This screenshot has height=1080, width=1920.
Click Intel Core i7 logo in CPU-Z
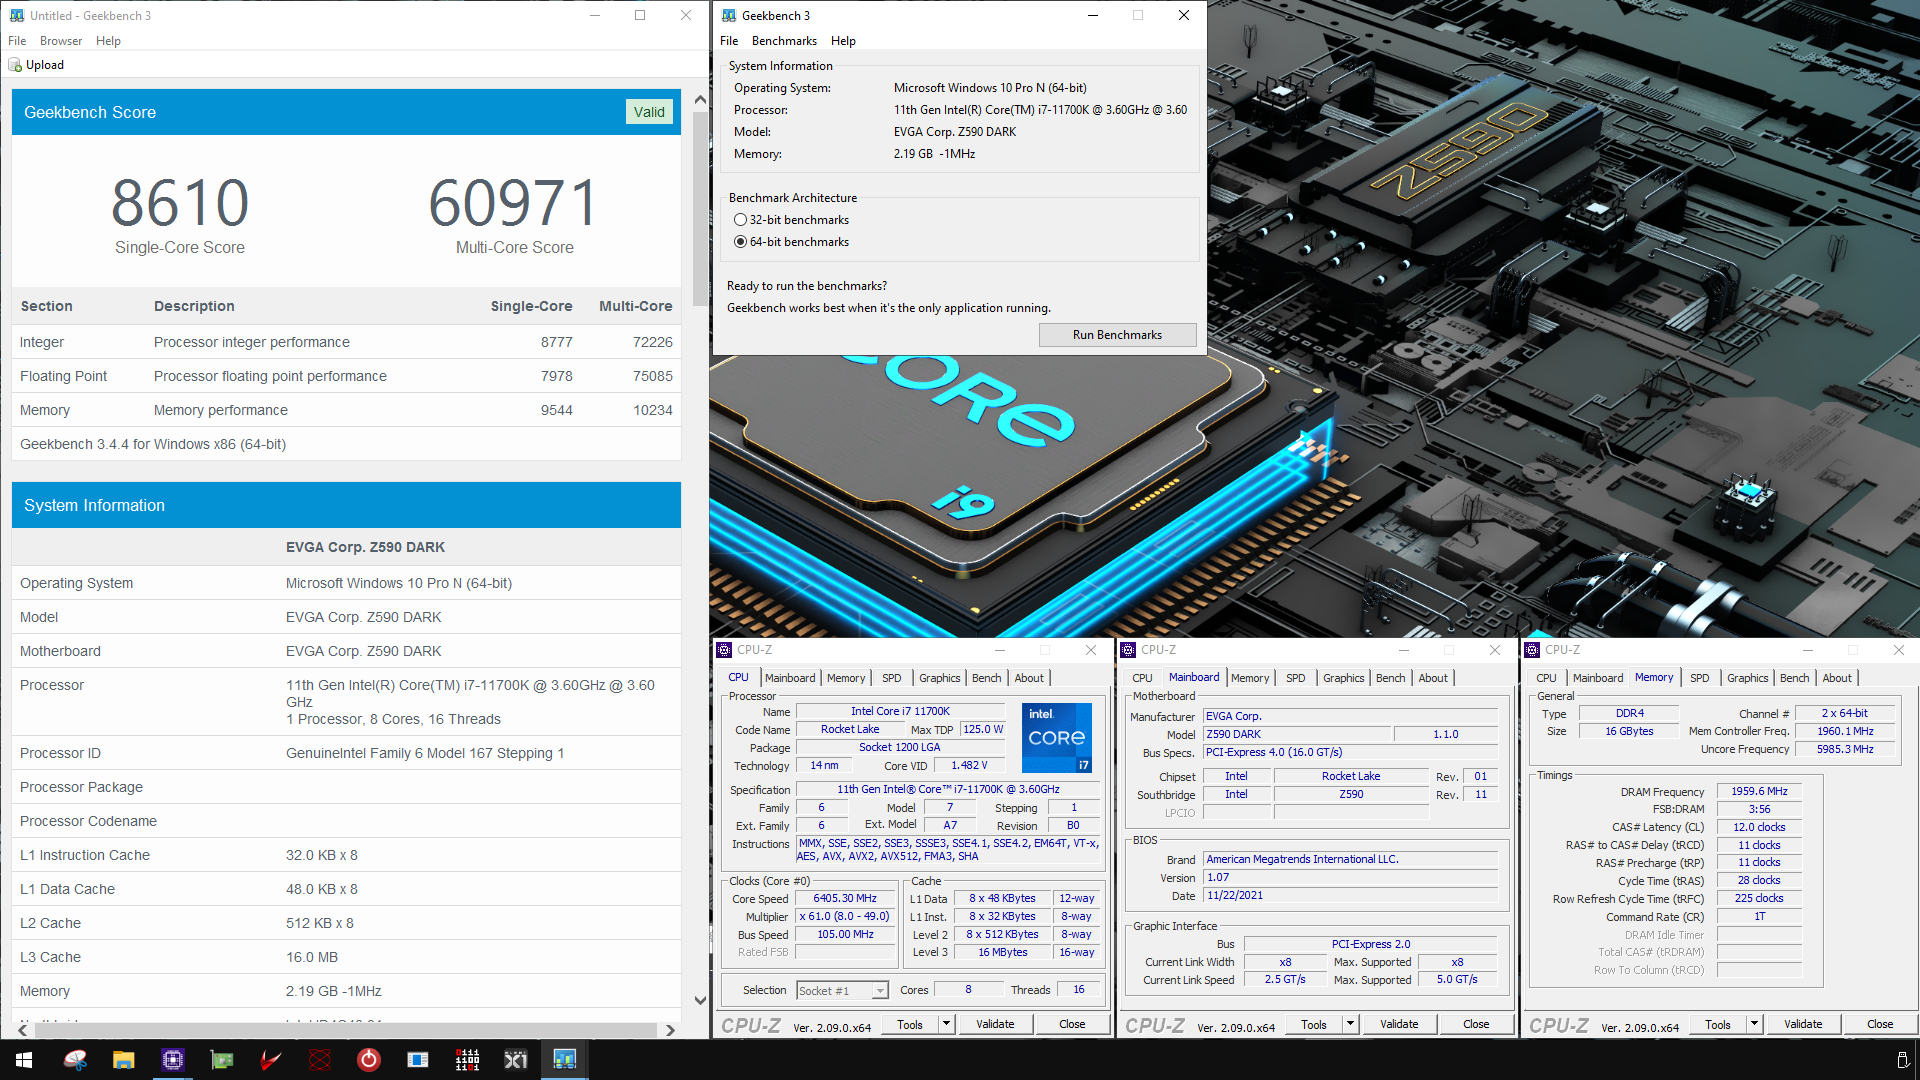tap(1057, 738)
